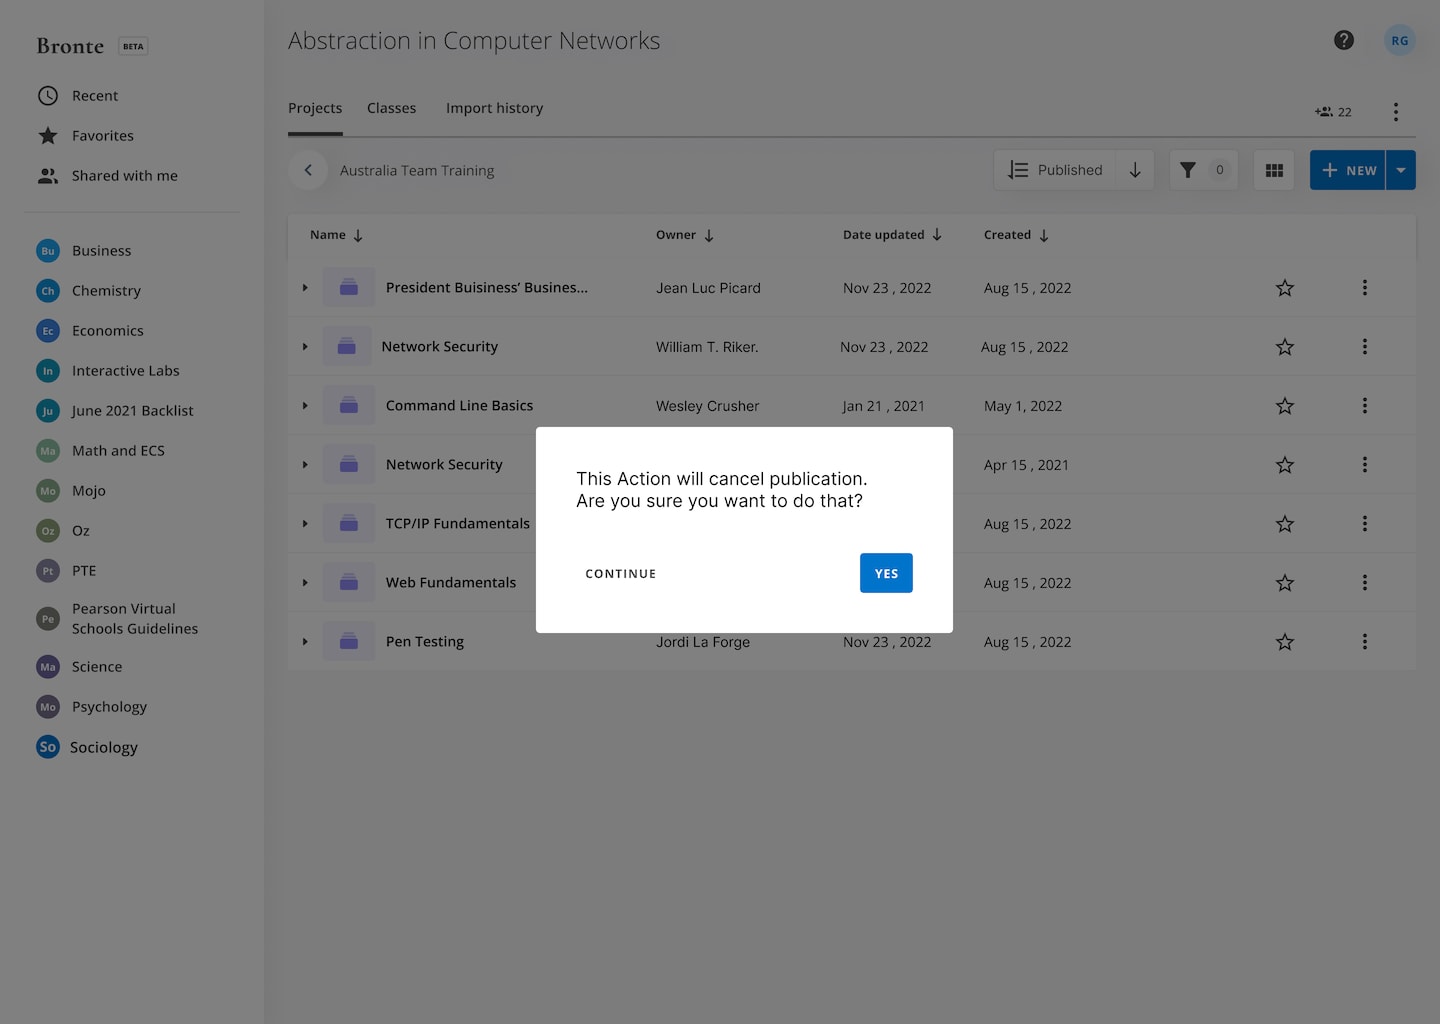Star the Web Fundamentals project
Viewport: 1440px width, 1024px height.
point(1285,583)
